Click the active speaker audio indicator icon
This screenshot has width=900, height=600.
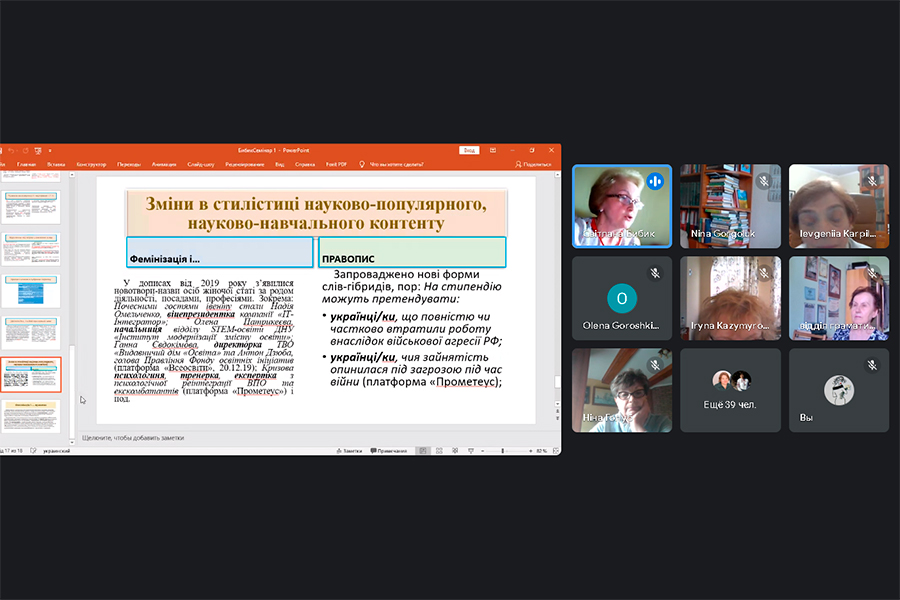click(x=655, y=181)
